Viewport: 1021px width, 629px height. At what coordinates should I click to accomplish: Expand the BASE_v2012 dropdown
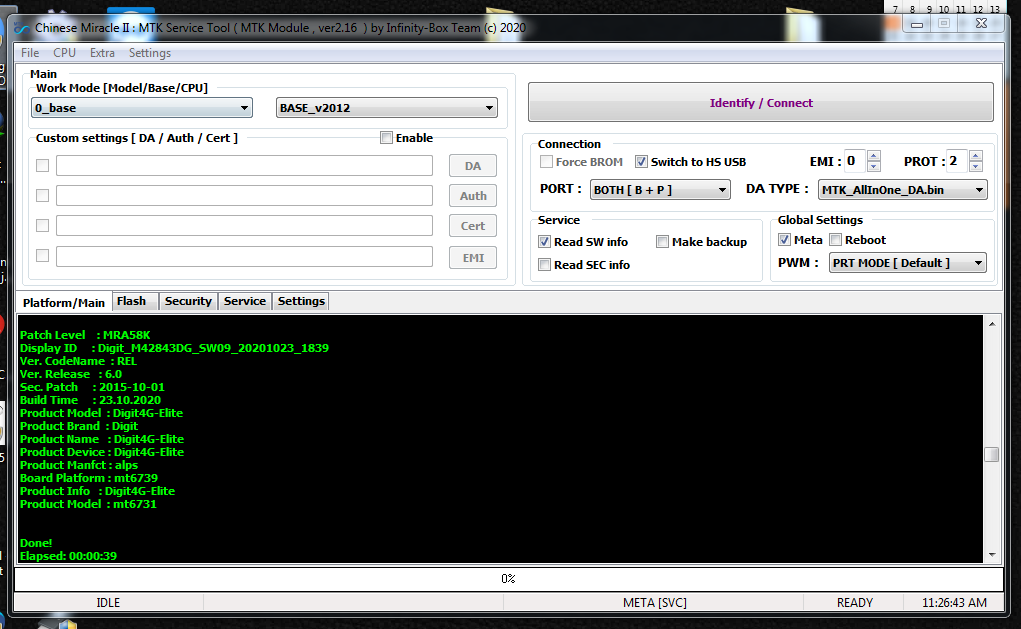tap(387, 107)
